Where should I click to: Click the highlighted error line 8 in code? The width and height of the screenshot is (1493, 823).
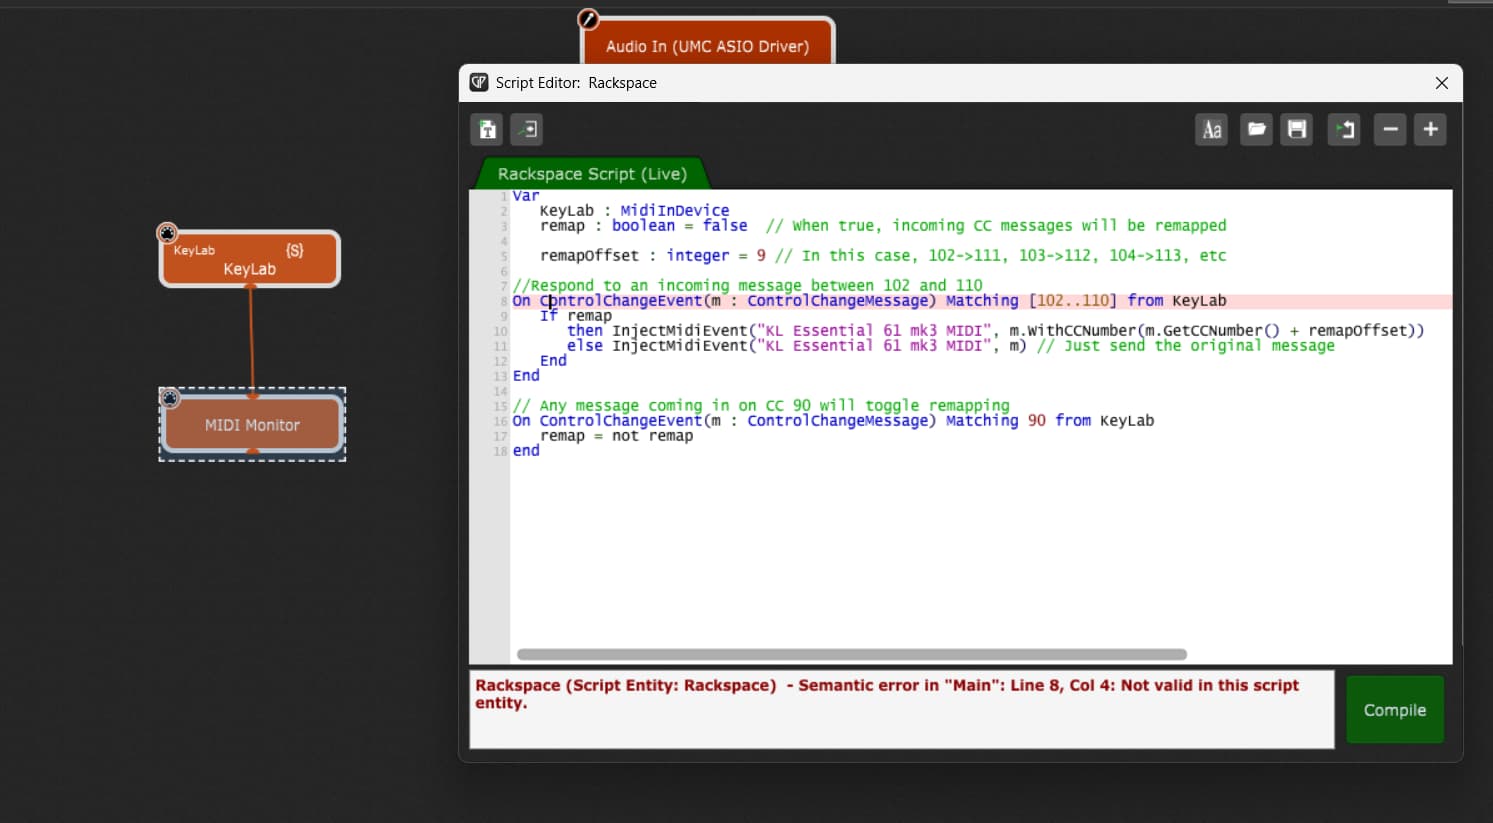coord(981,301)
